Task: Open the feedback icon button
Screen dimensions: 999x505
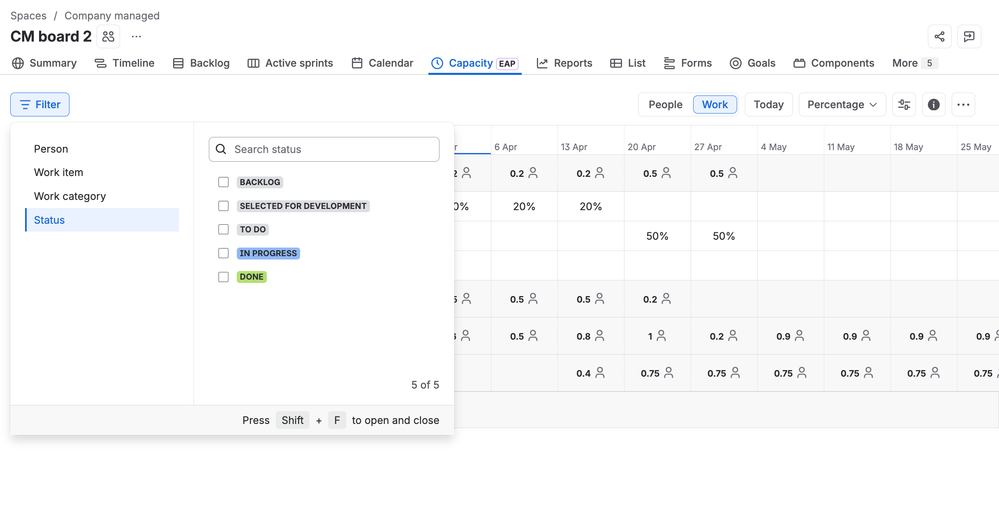Action: [x=969, y=36]
